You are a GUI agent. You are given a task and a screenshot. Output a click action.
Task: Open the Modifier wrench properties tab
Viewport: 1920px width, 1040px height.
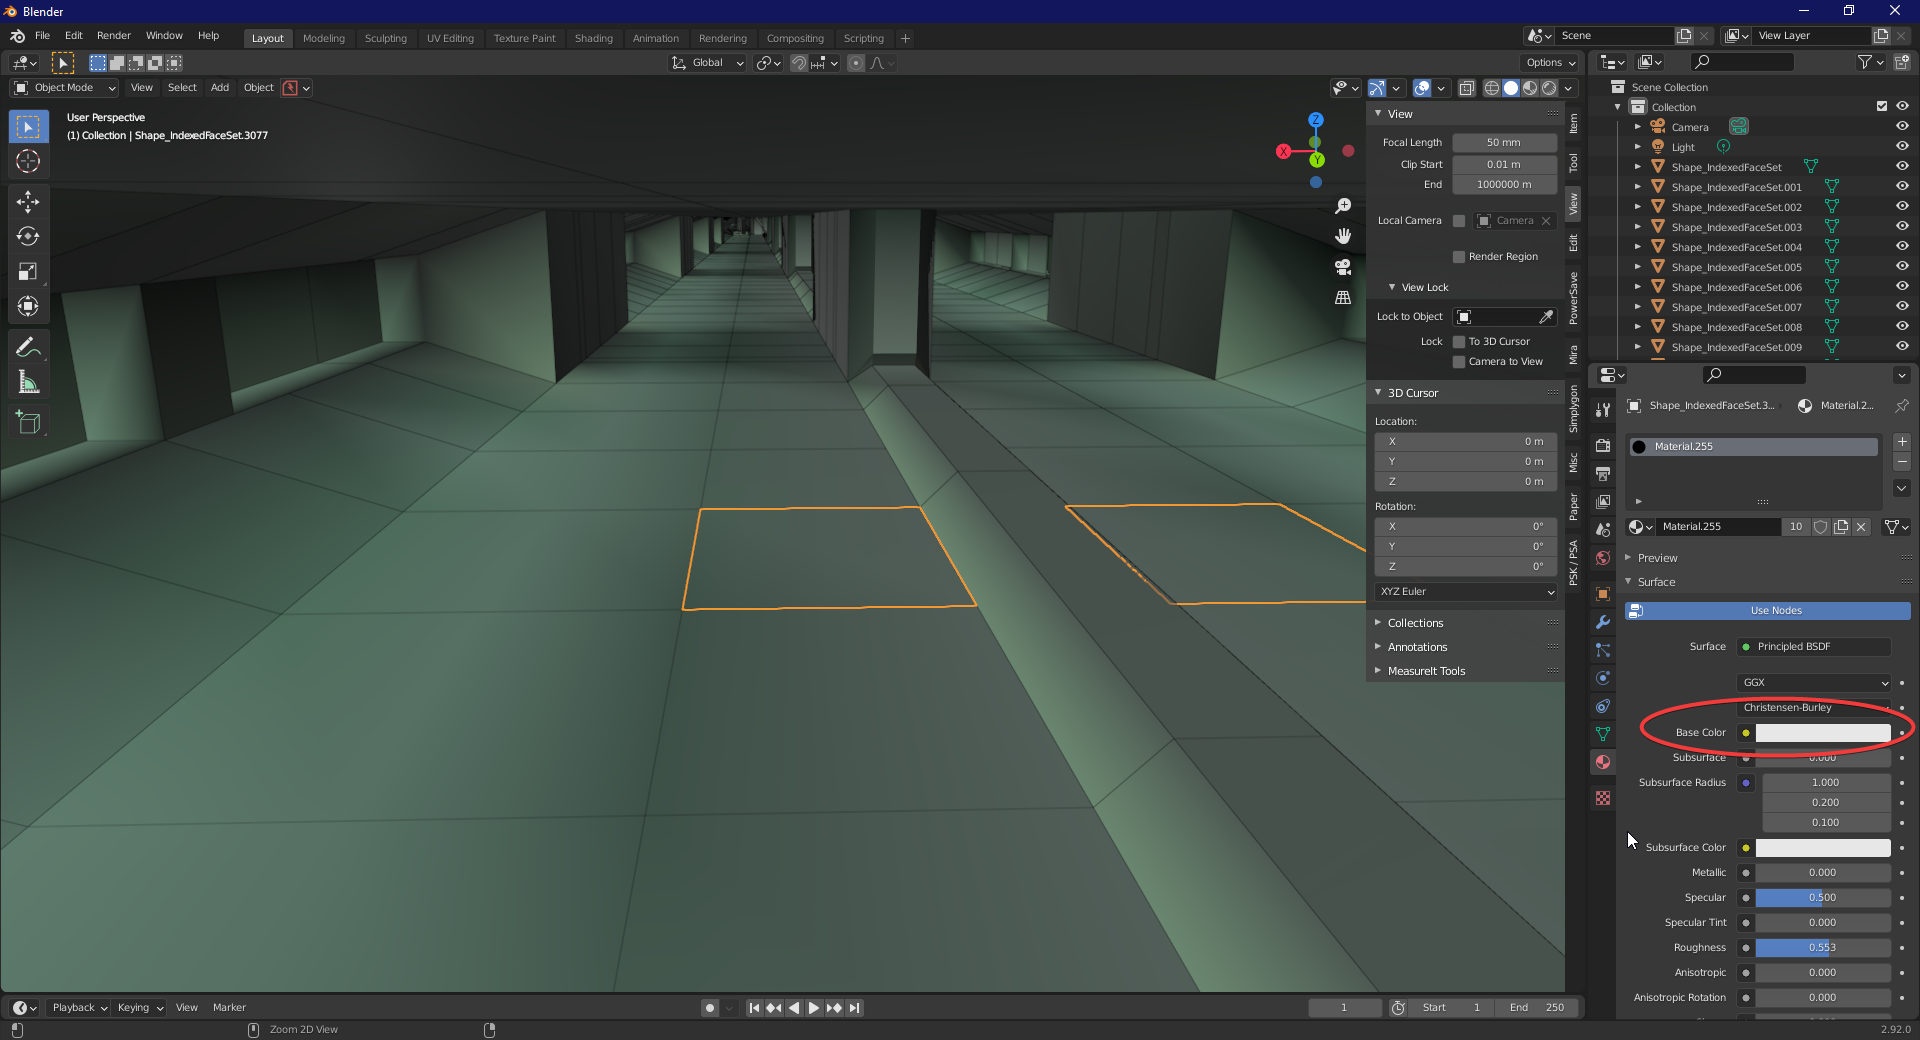[1603, 622]
